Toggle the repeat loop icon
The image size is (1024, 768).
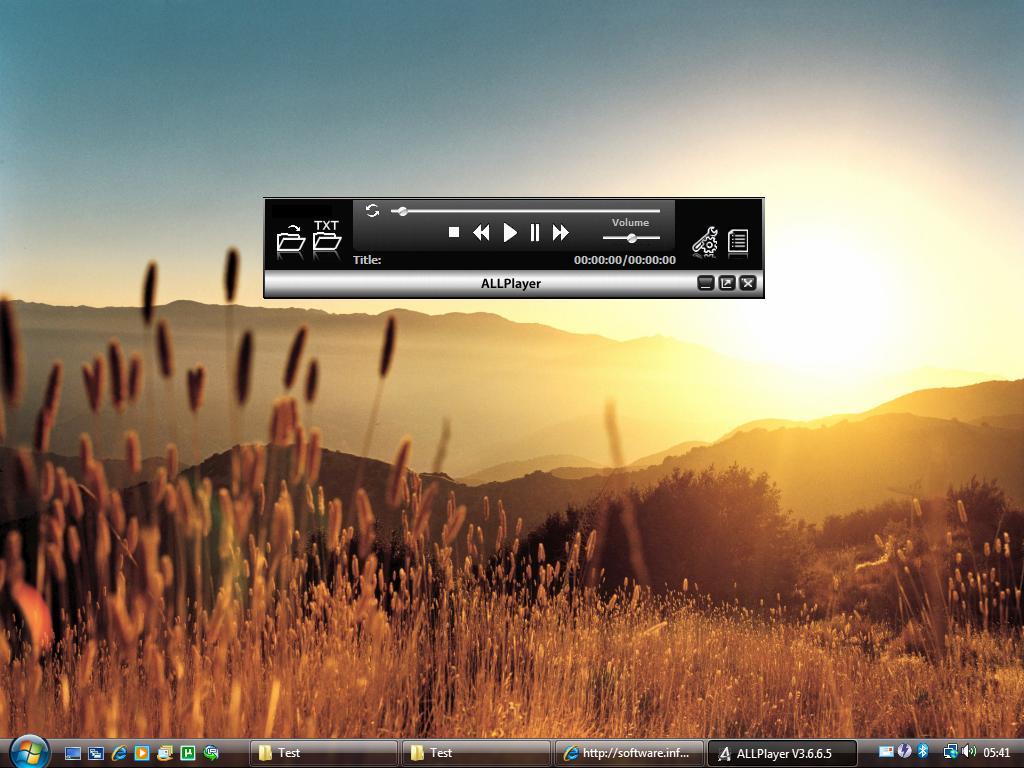pyautogui.click(x=371, y=211)
